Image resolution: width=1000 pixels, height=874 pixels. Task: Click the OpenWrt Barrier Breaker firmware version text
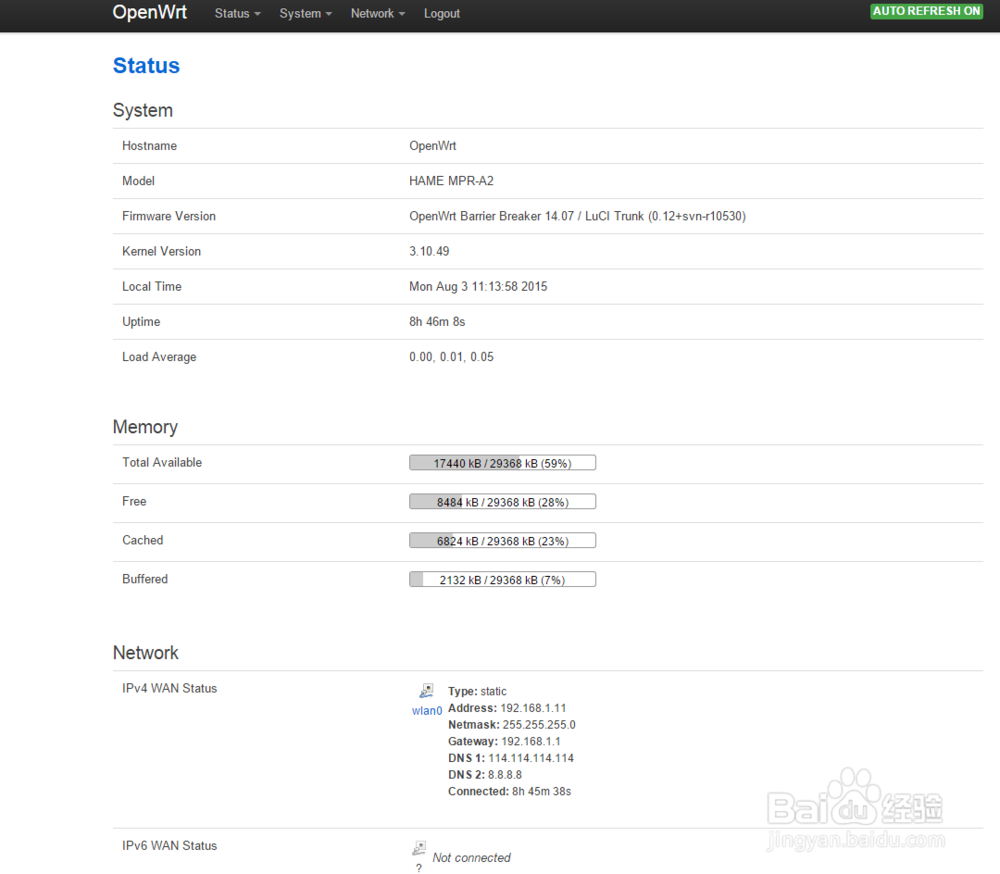[576, 216]
